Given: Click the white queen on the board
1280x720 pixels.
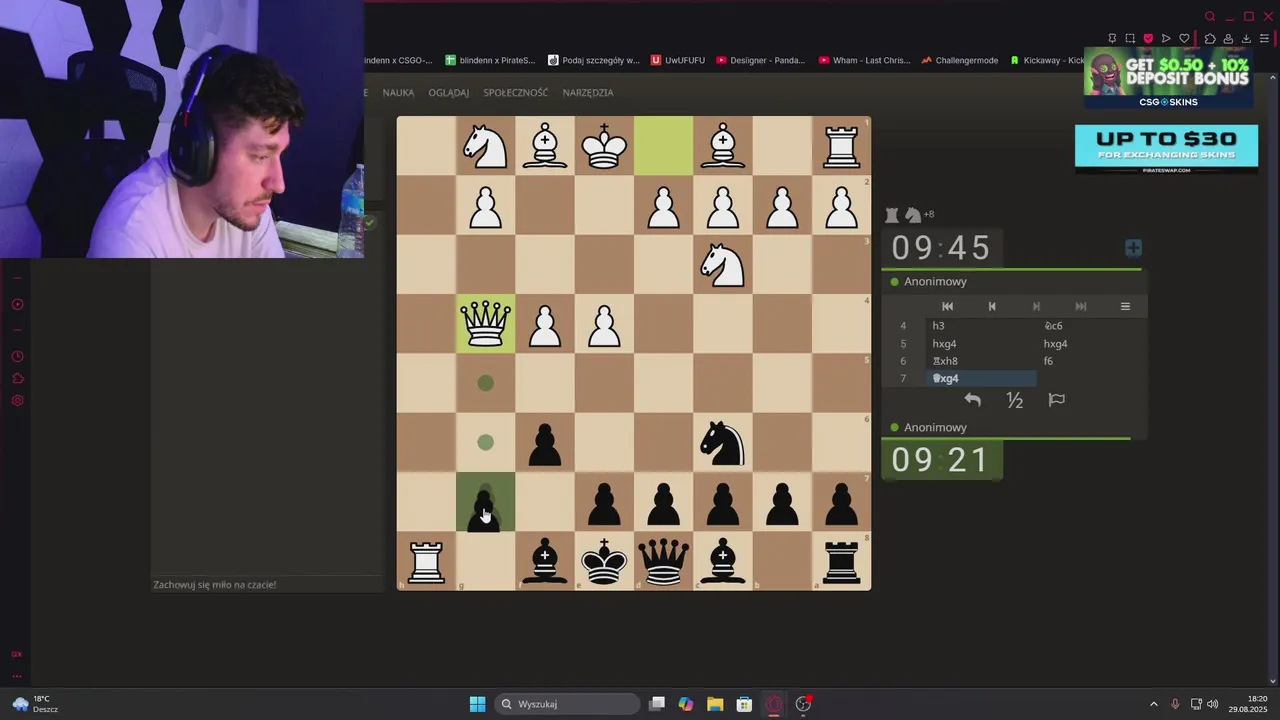Looking at the screenshot, I should pyautogui.click(x=486, y=324).
